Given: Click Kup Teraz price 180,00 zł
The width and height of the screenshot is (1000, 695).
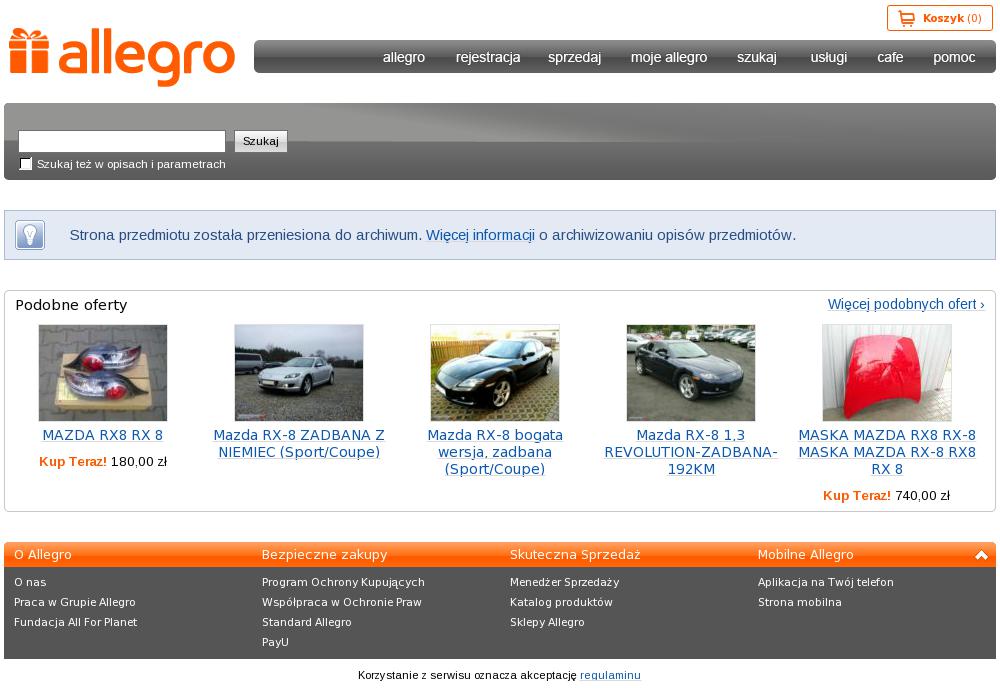Looking at the screenshot, I should click(103, 462).
